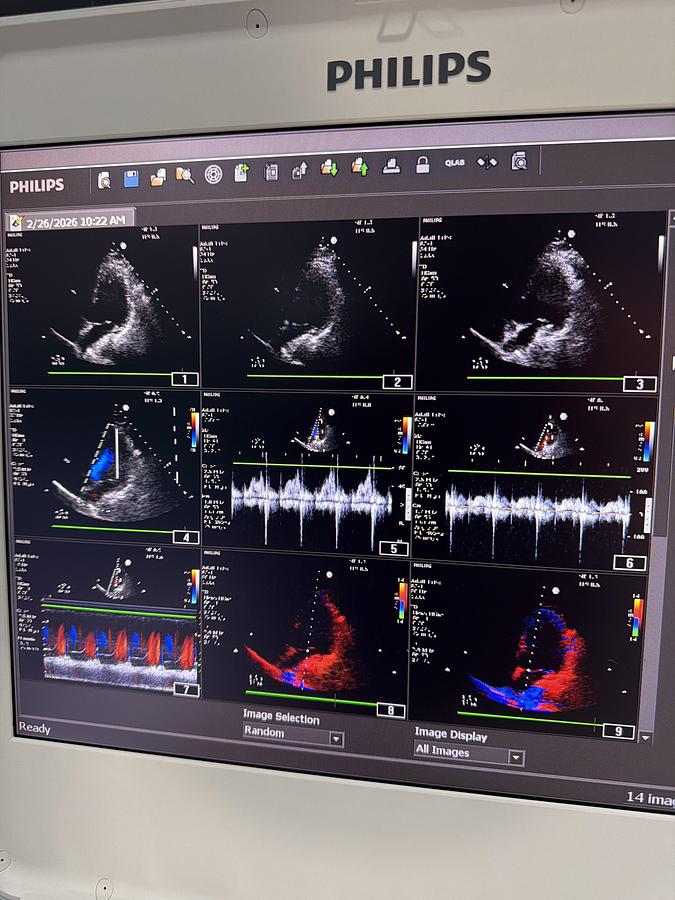Viewport: 675px width, 900px height.
Task: Click the export with up arrow icon
Action: (x=300, y=170)
